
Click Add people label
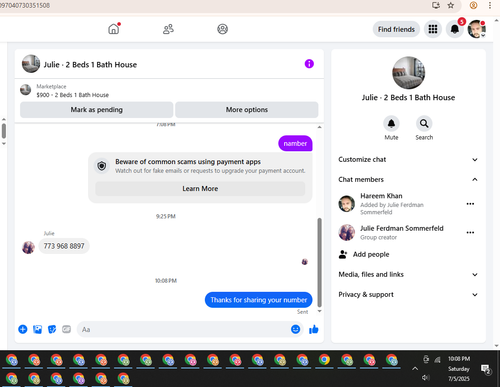(371, 254)
